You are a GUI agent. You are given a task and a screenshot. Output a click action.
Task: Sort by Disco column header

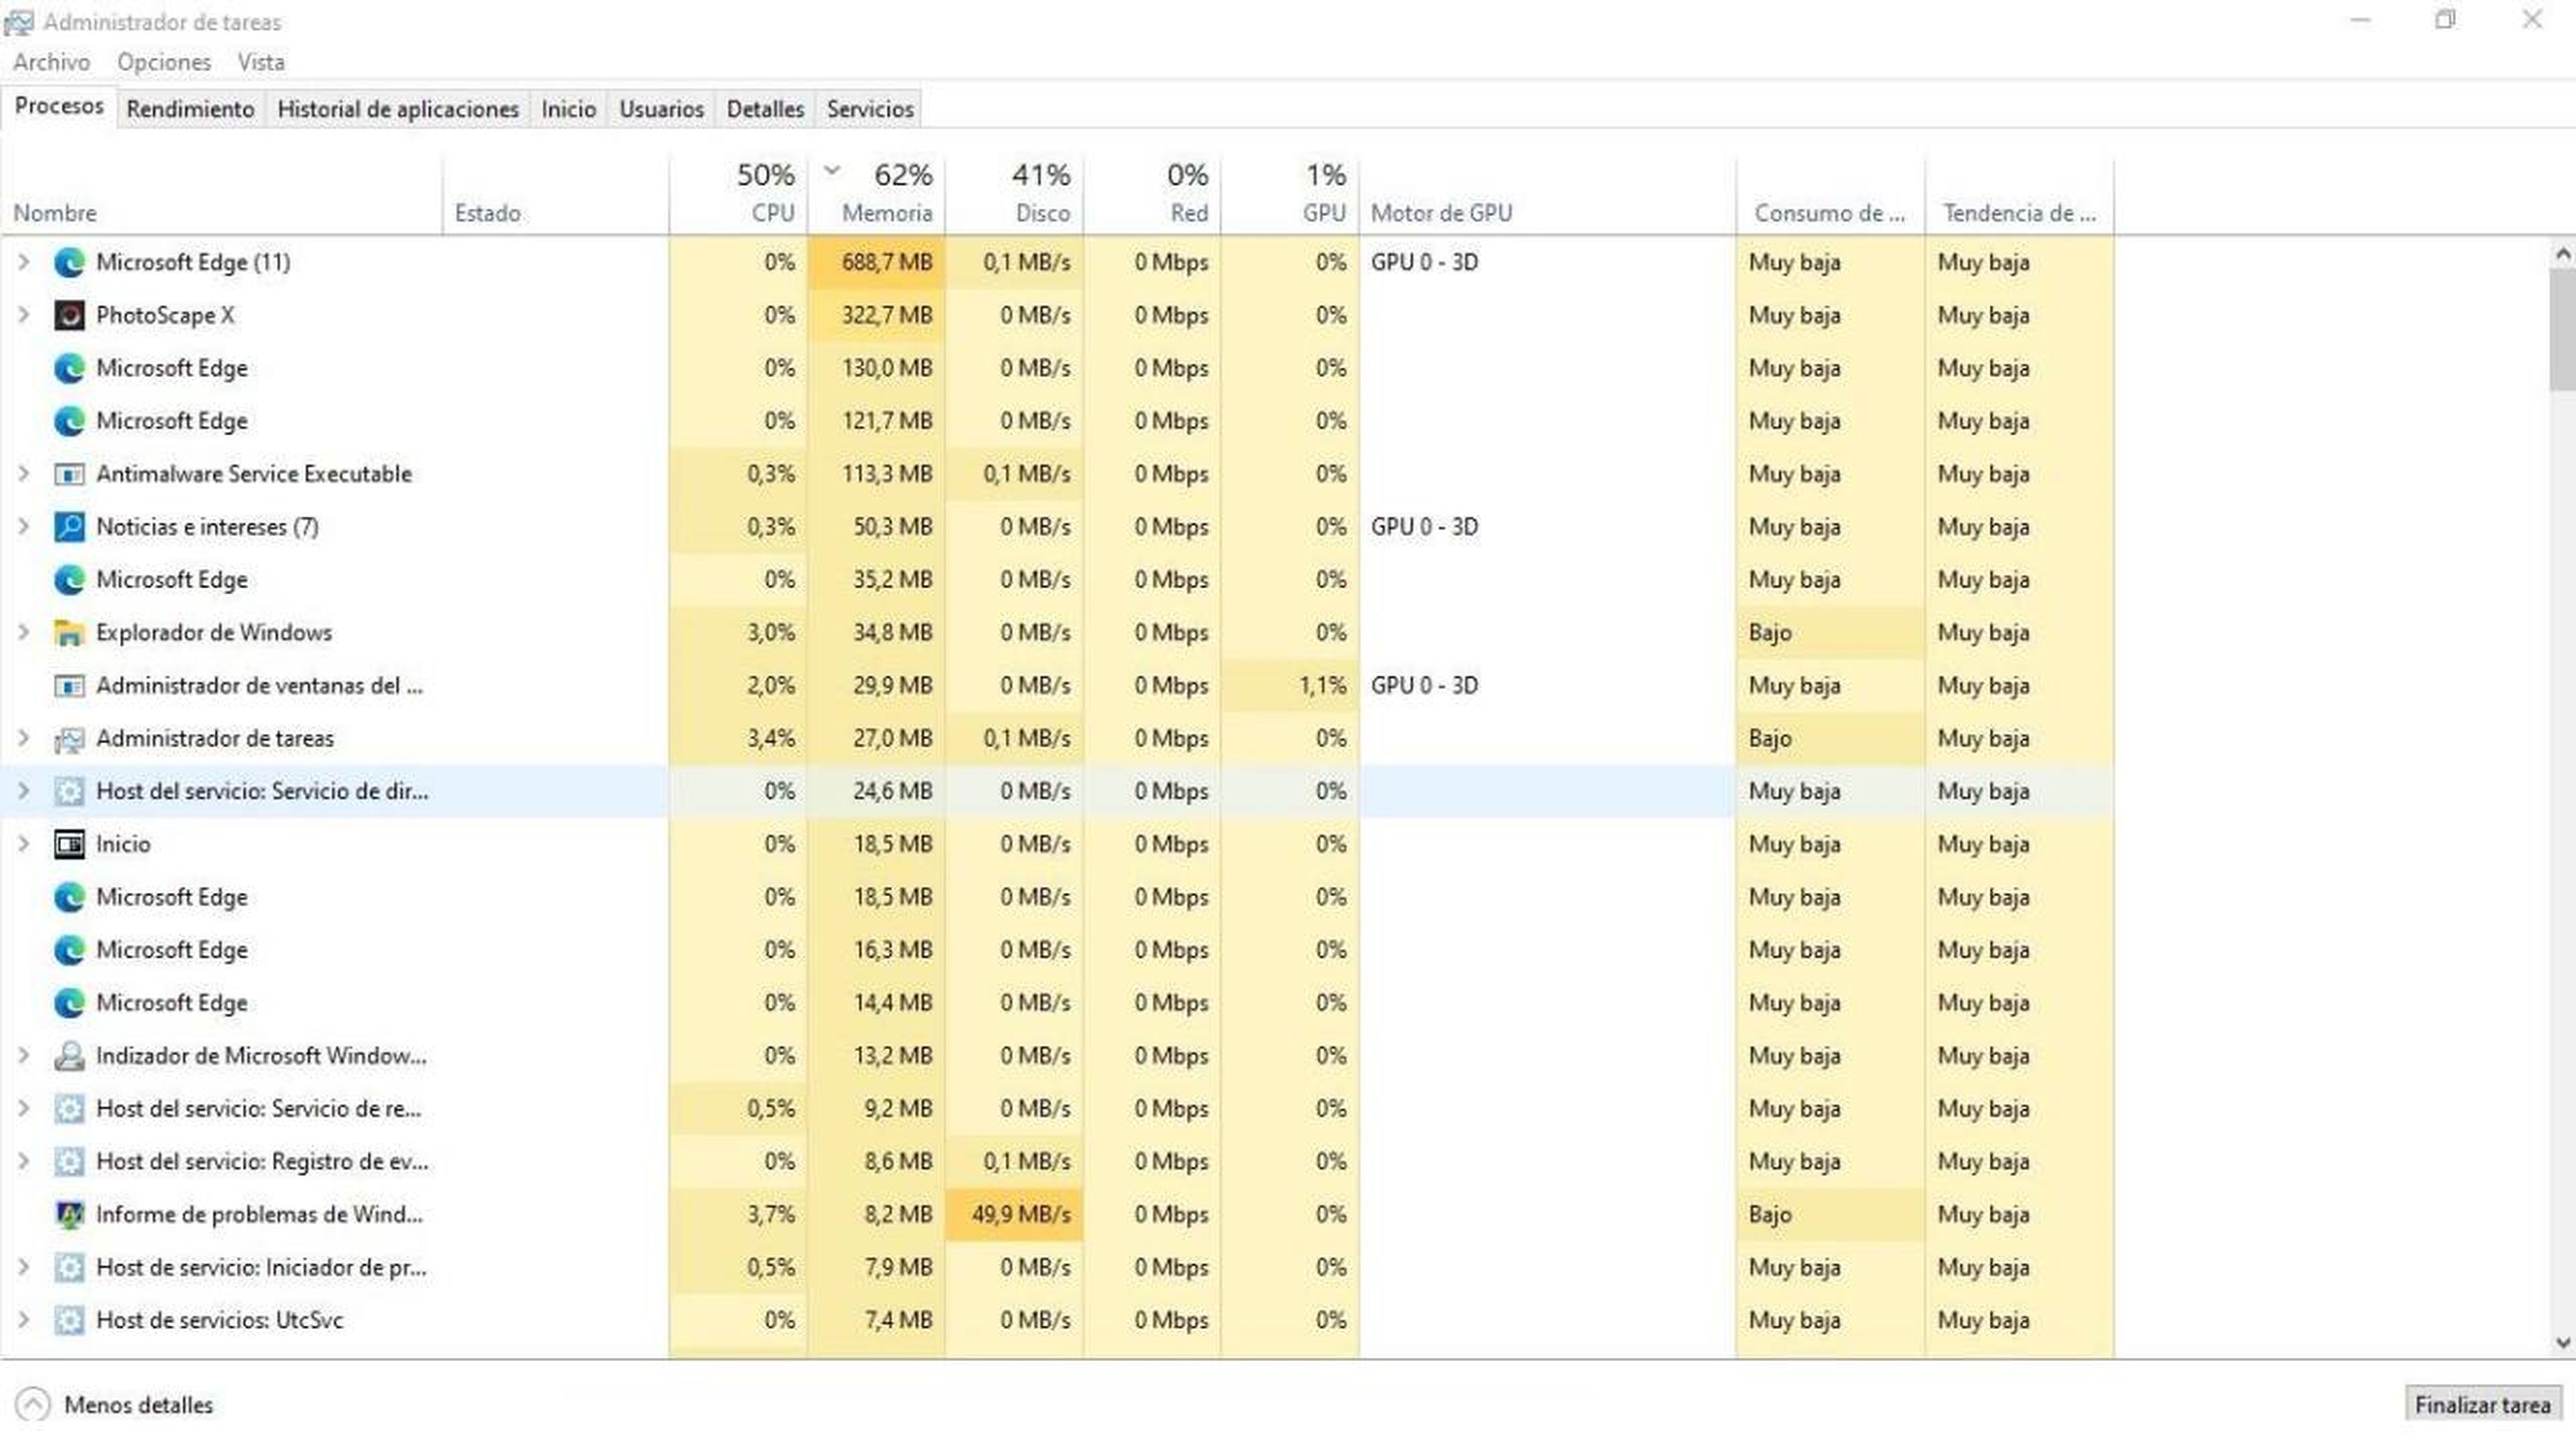[1015, 195]
